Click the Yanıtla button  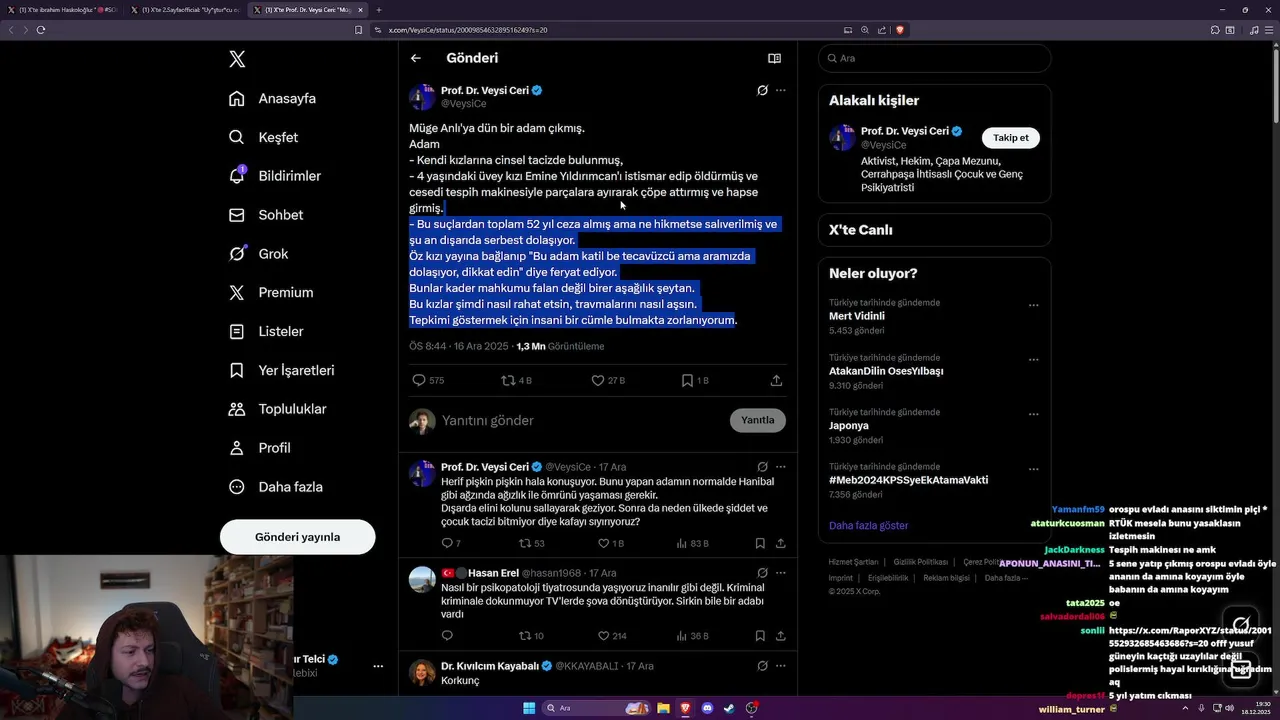point(758,420)
